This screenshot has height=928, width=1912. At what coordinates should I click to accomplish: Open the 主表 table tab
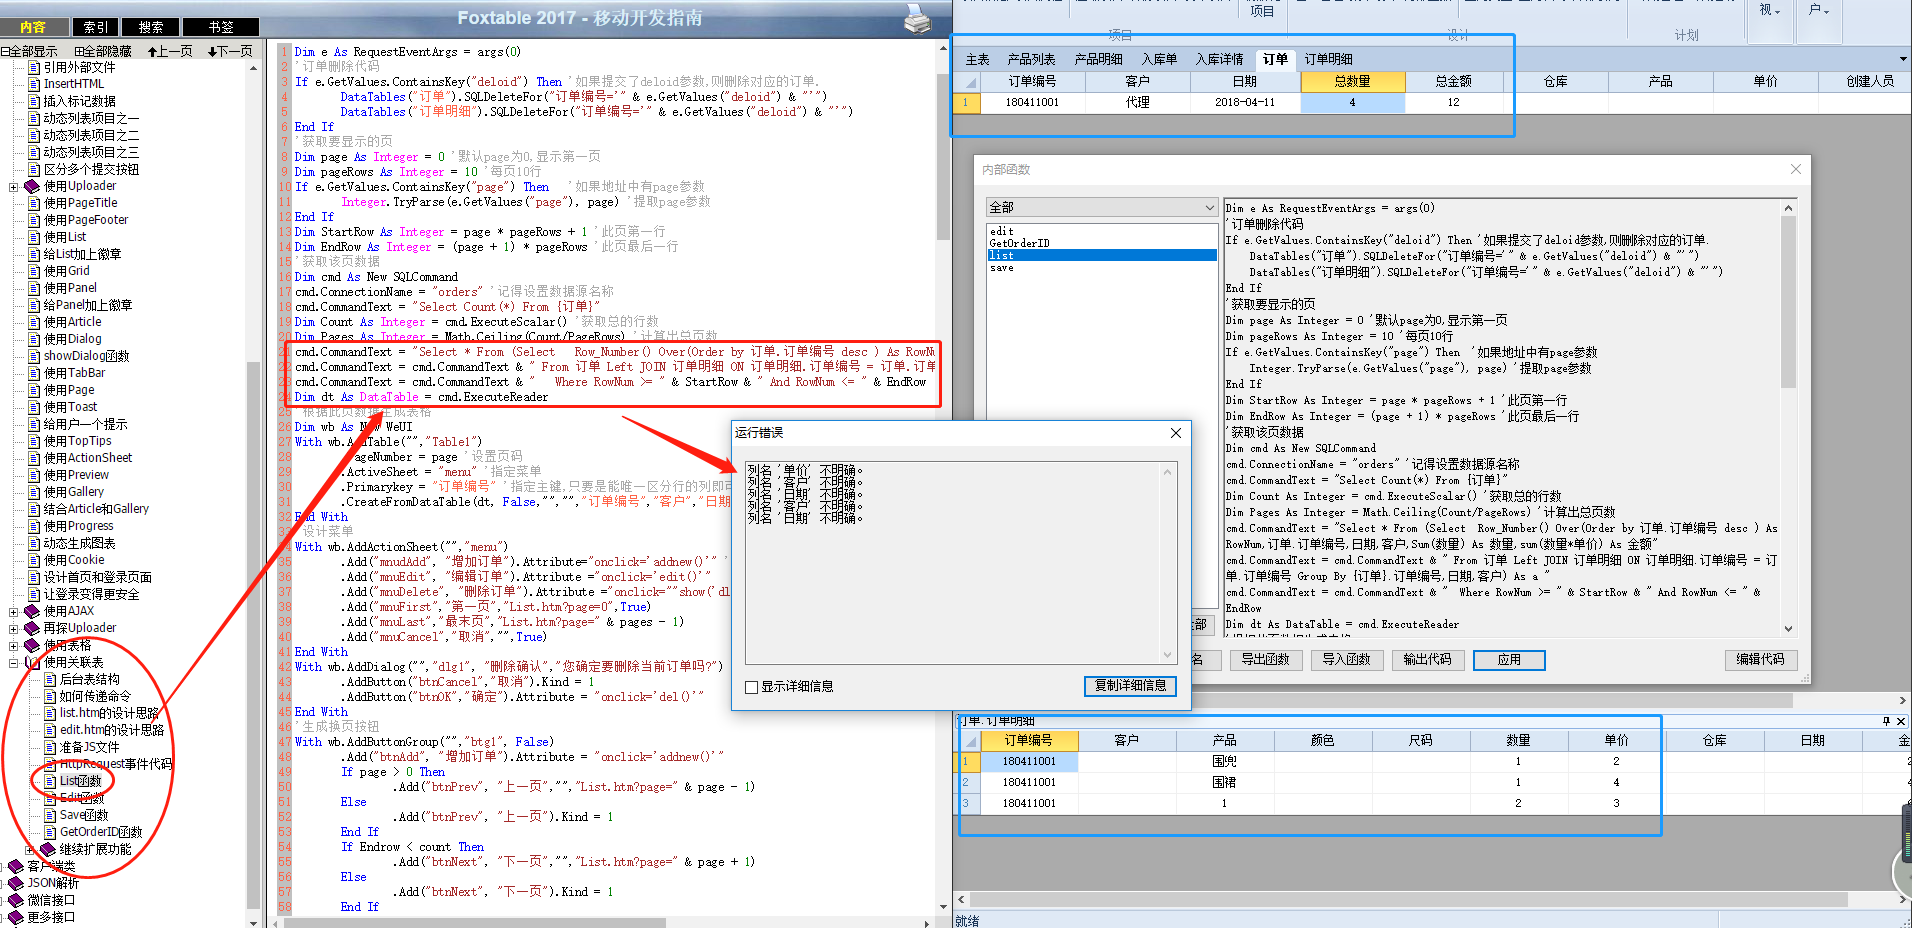[x=977, y=60]
